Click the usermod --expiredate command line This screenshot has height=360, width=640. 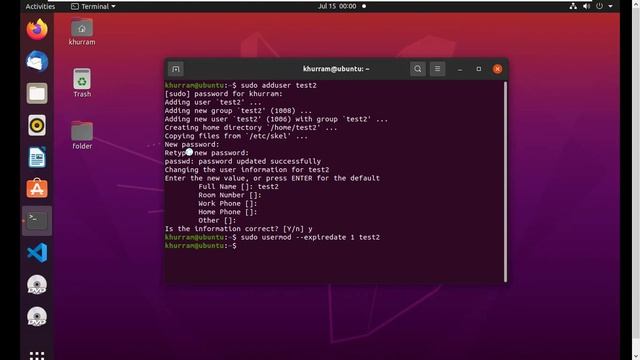coord(272,237)
